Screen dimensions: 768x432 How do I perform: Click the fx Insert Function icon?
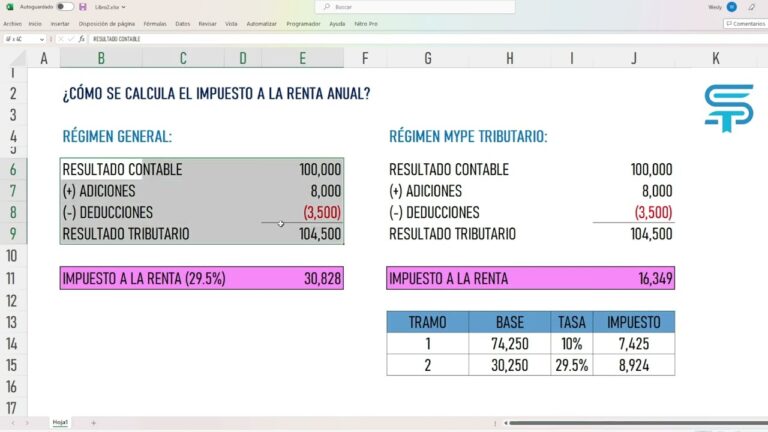pyautogui.click(x=82, y=39)
